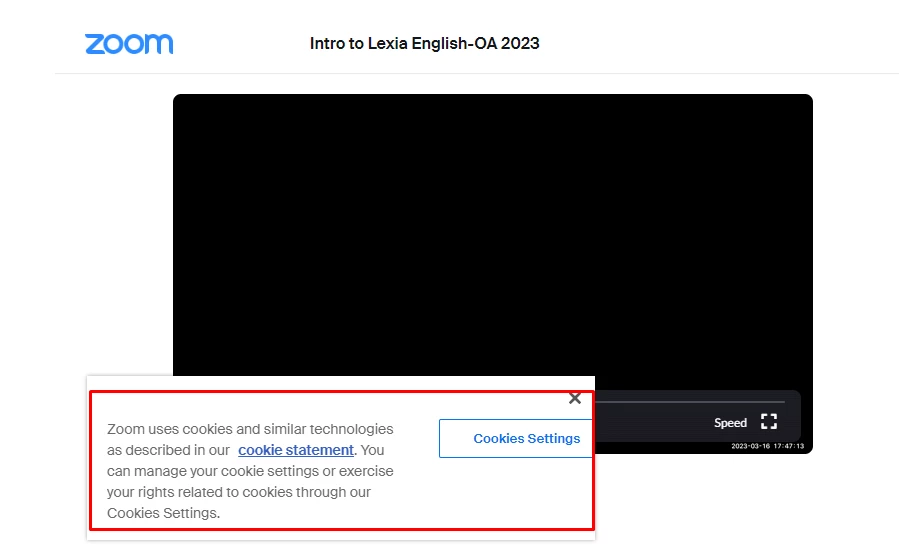Open the cookie statement link
Screen dimensions: 899x552
(296, 450)
